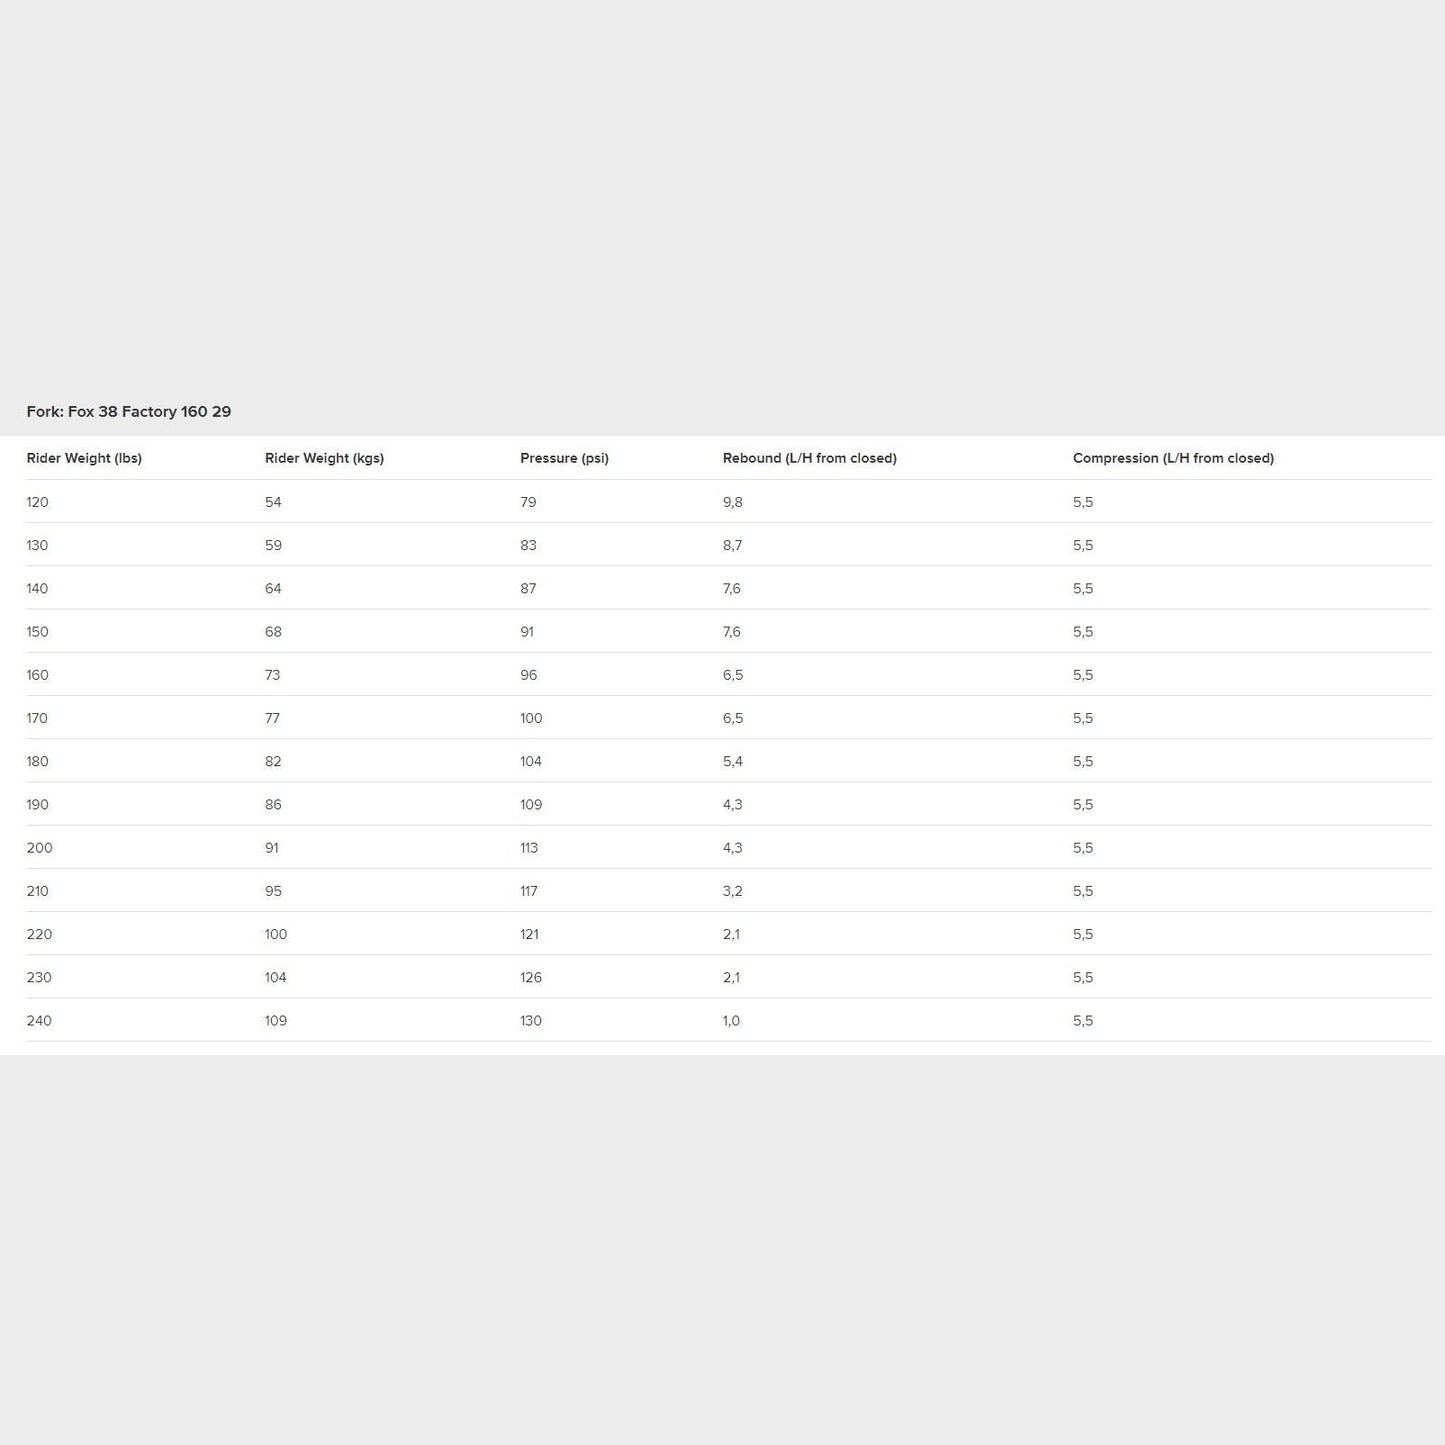
Task: Click the "Compression (L/H from closed)" header
Action: (x=1173, y=459)
